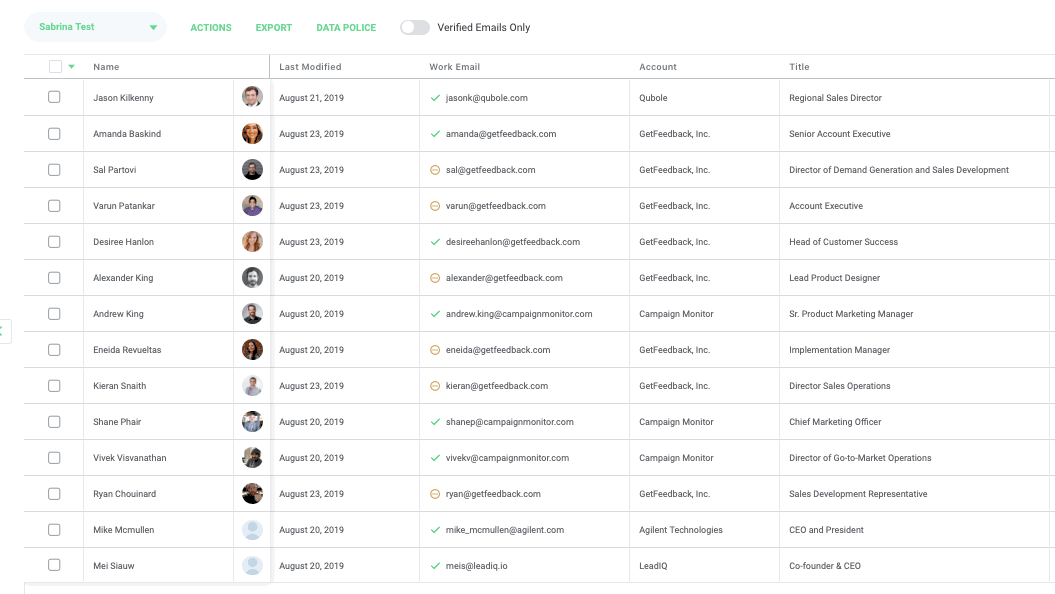Click Amanda Baskind's profile photo
Viewport: 1055px width, 594px height.
click(x=252, y=134)
